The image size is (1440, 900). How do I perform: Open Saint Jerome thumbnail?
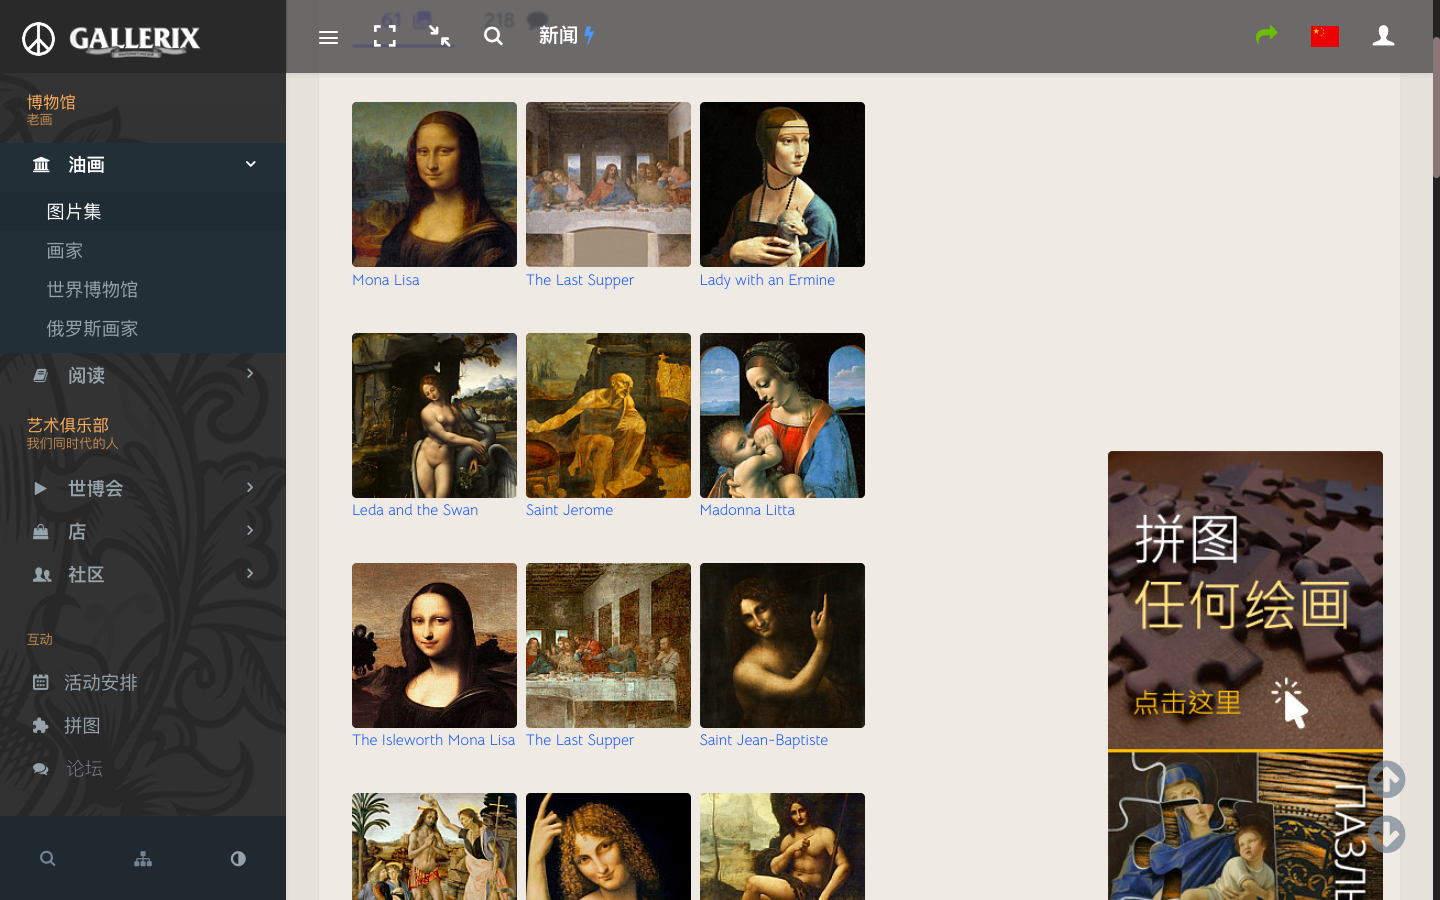(608, 415)
